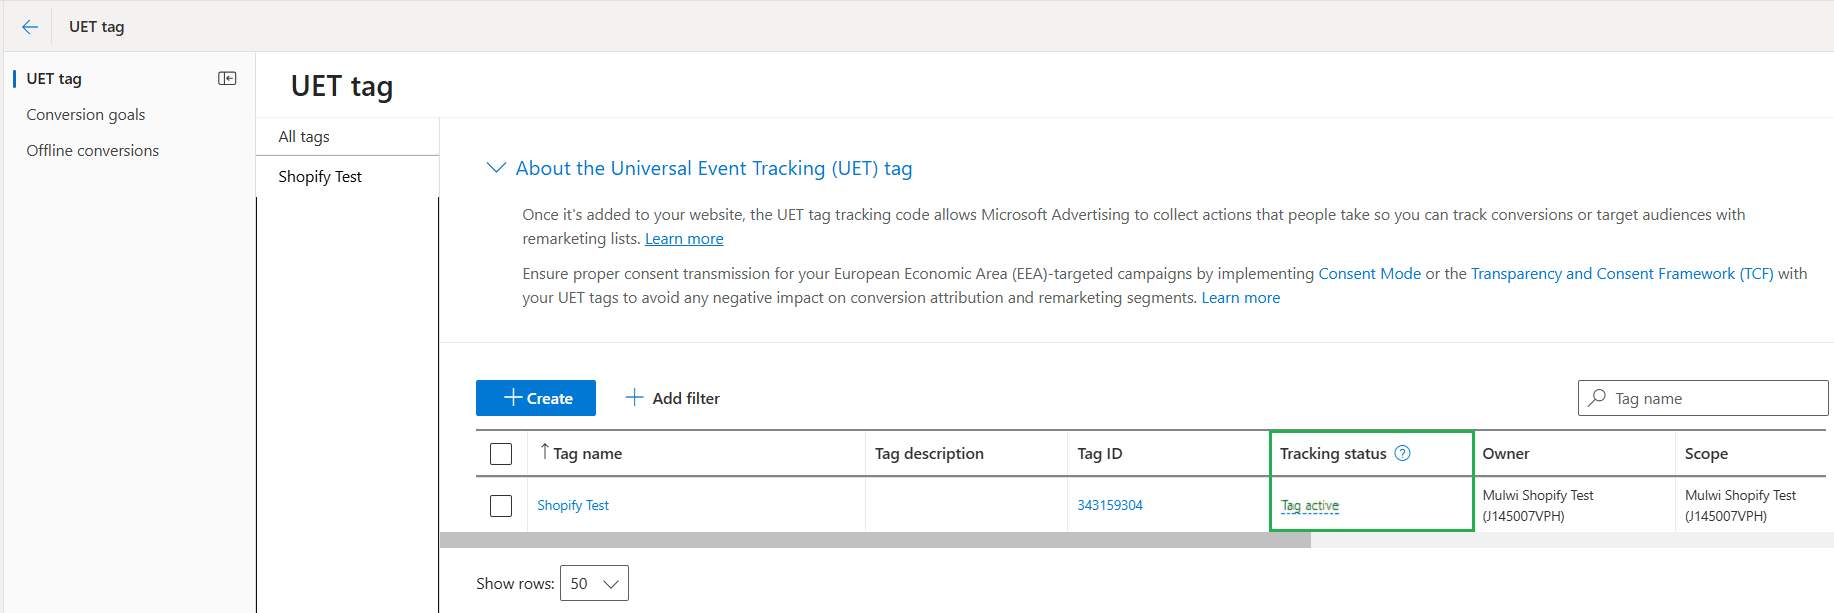This screenshot has width=1834, height=613.
Task: Click the Tracking status help icon
Action: pyautogui.click(x=1402, y=453)
